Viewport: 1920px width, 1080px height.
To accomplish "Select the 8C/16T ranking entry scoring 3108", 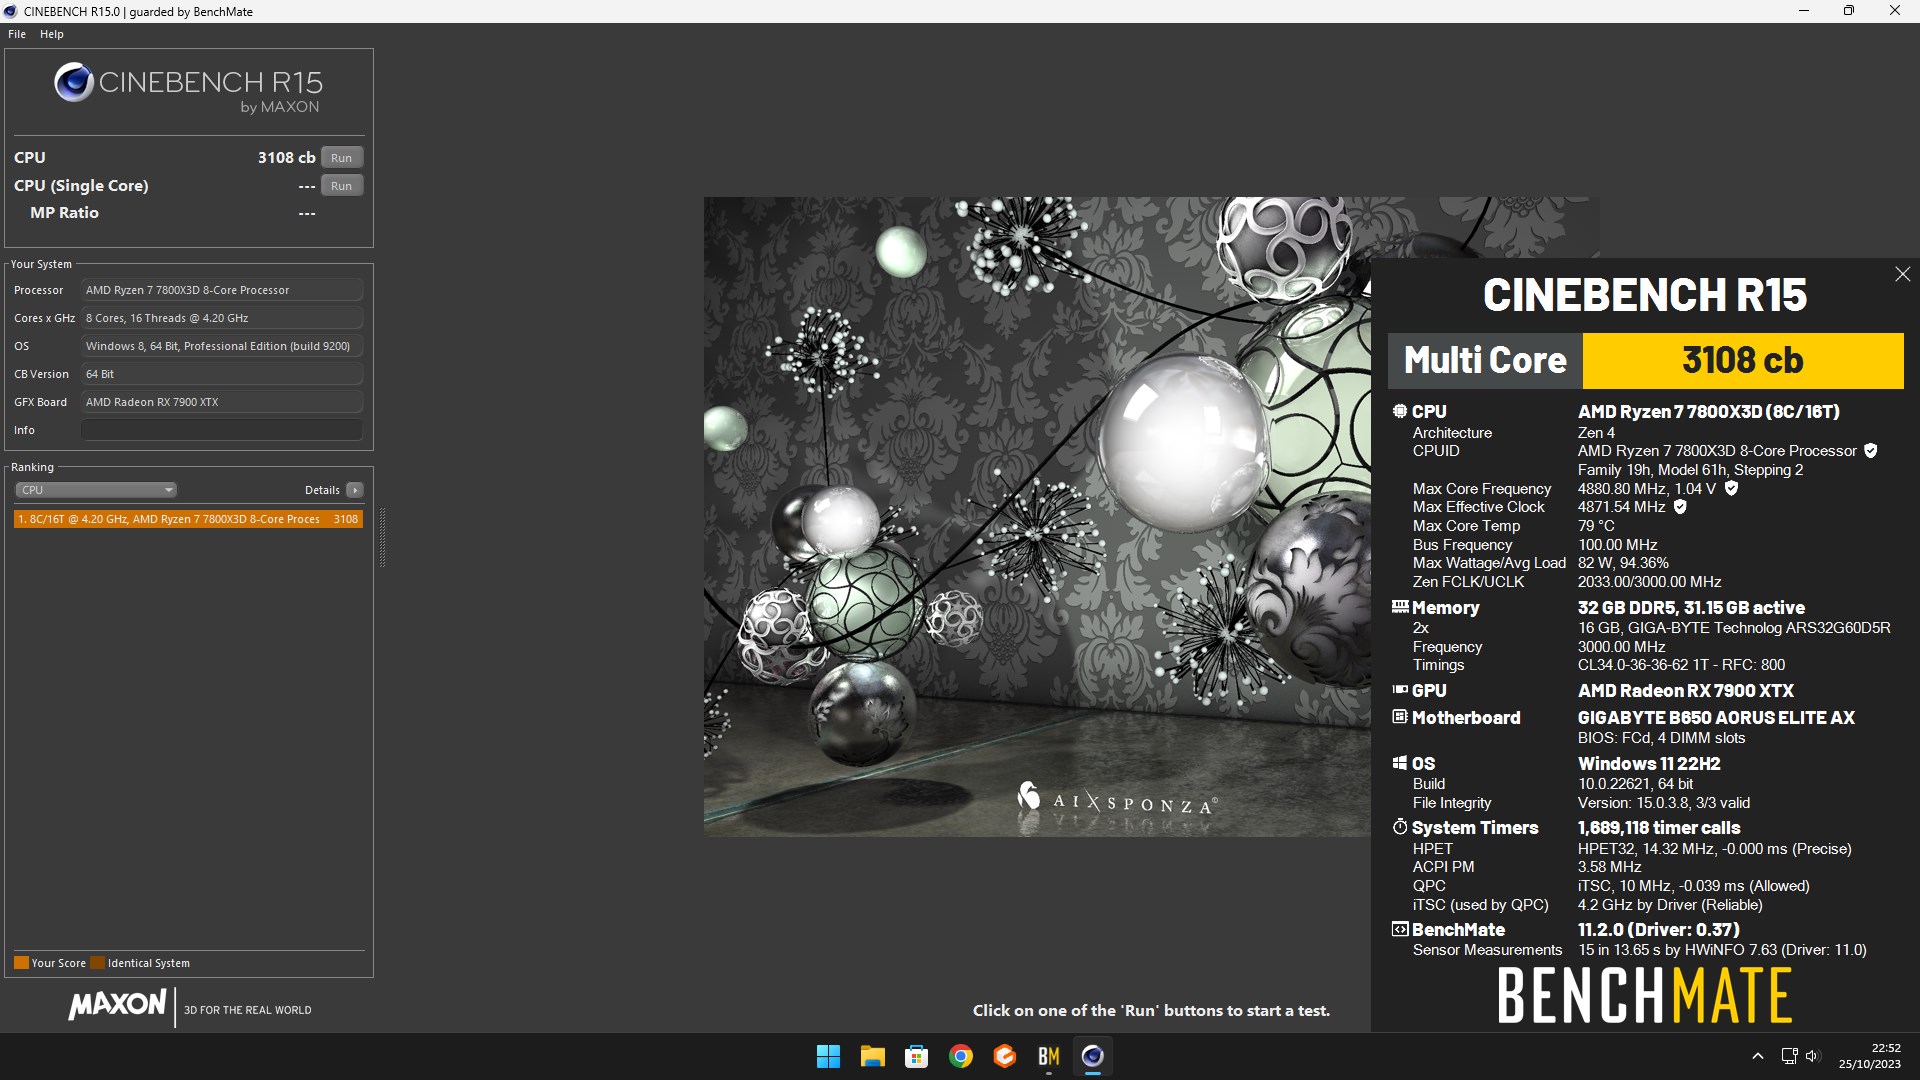I will pos(188,519).
